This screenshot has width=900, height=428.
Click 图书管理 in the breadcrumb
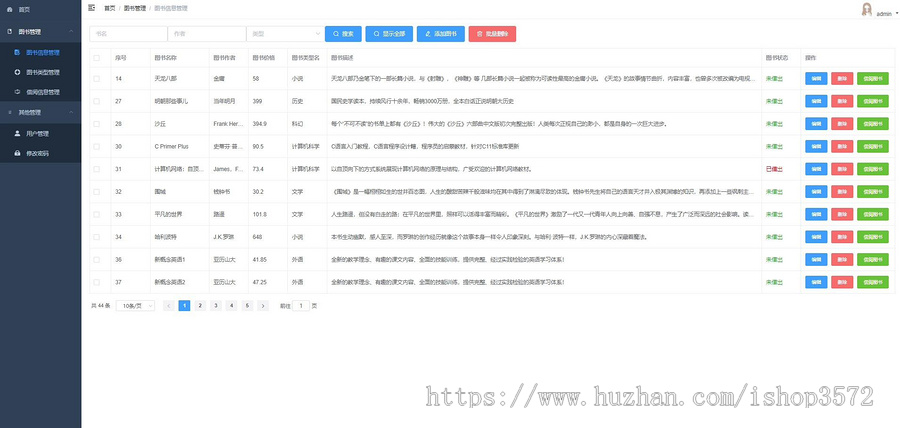coord(135,9)
